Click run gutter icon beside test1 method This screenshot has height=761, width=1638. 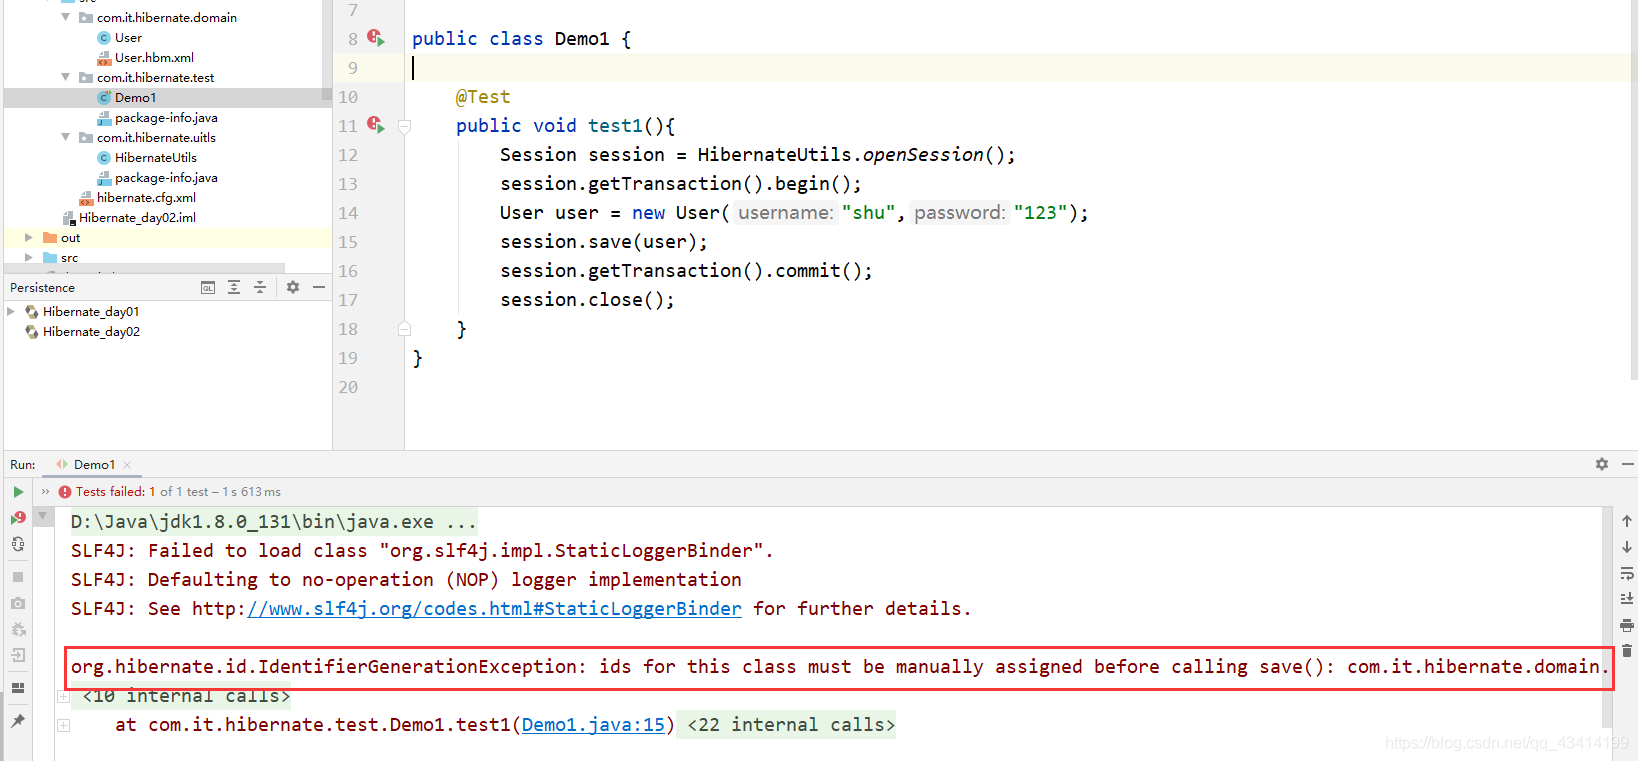[x=376, y=125]
